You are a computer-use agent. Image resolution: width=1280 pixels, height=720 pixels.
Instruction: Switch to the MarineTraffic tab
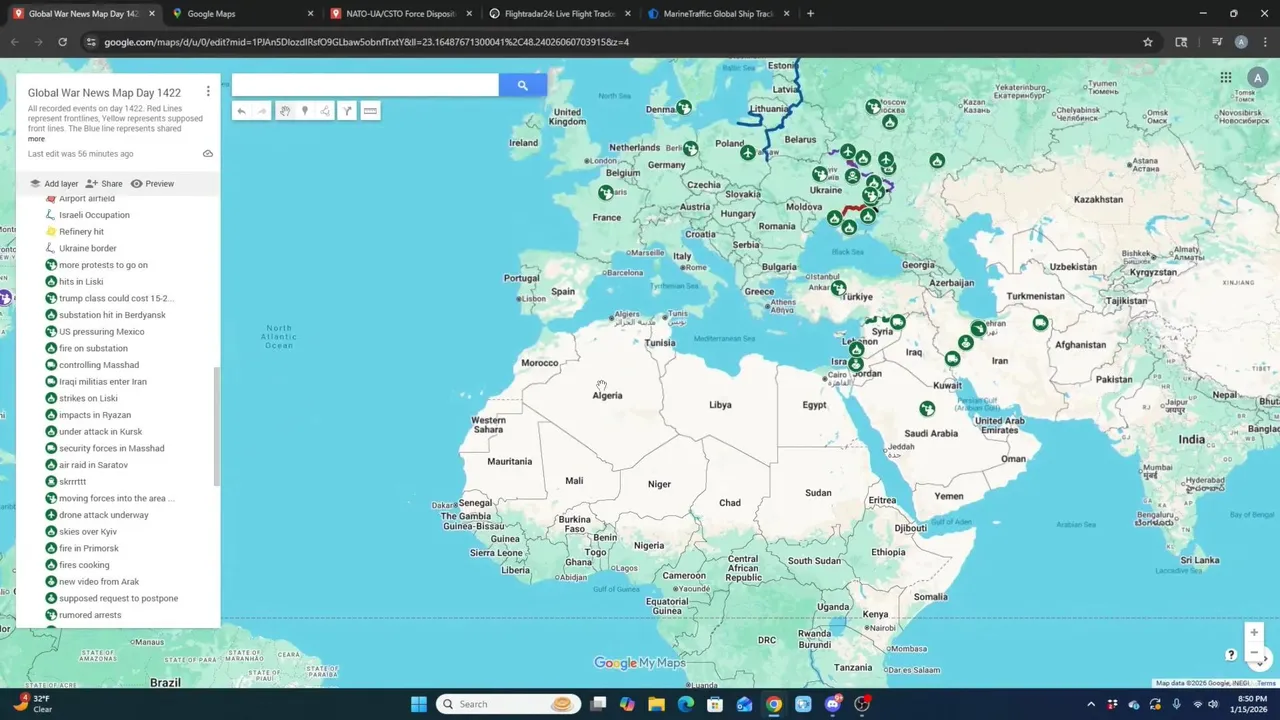(x=719, y=14)
